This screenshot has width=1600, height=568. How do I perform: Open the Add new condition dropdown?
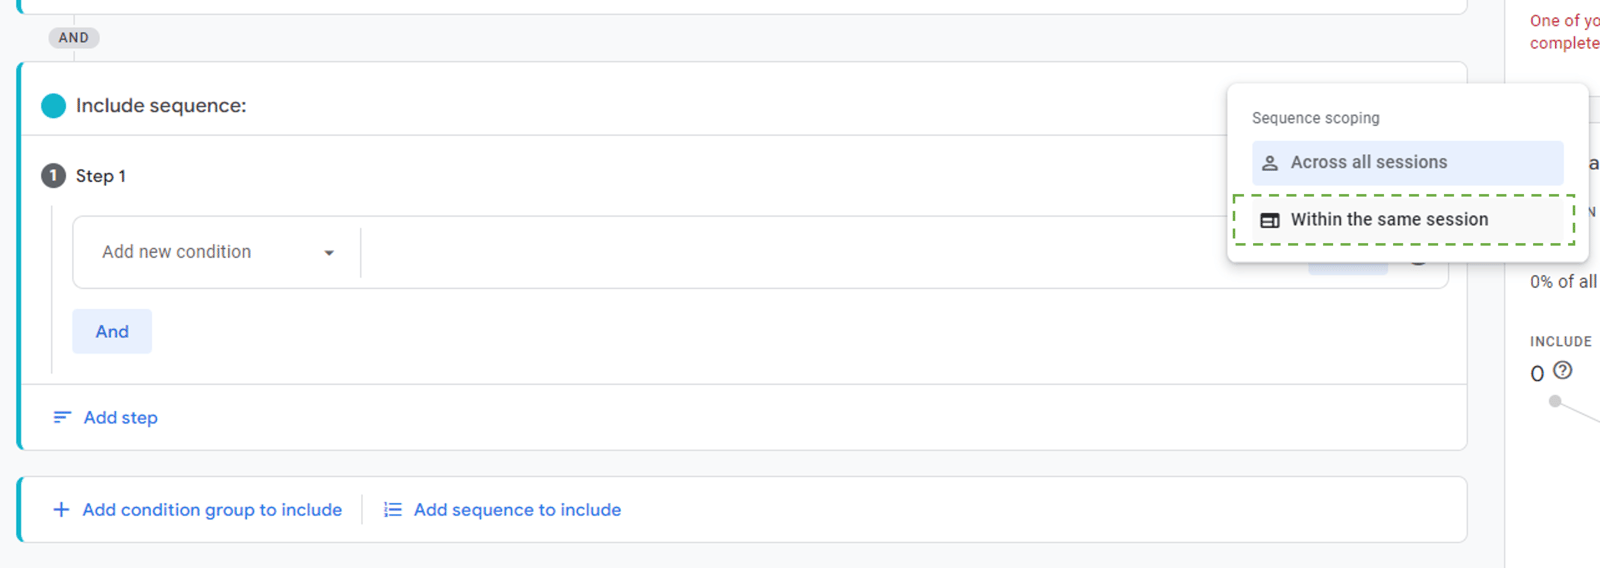coord(217,252)
